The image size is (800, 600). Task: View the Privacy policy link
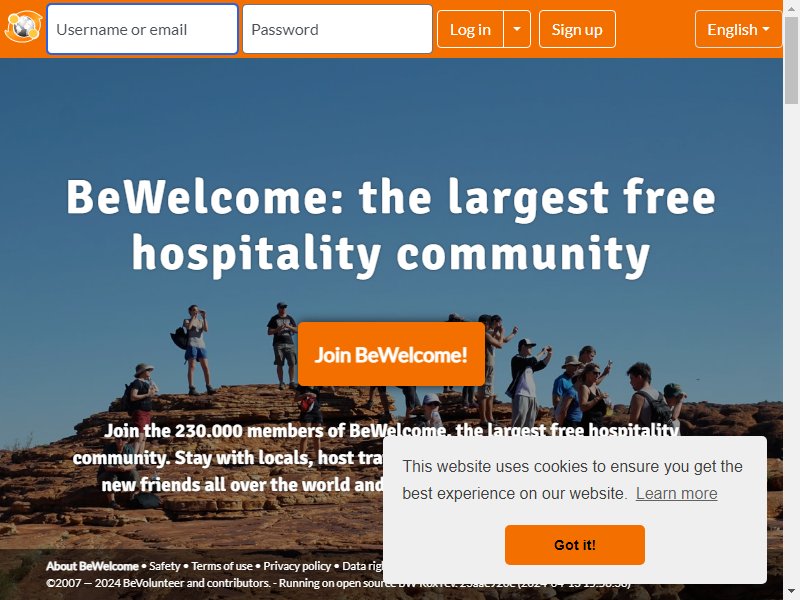click(x=297, y=566)
